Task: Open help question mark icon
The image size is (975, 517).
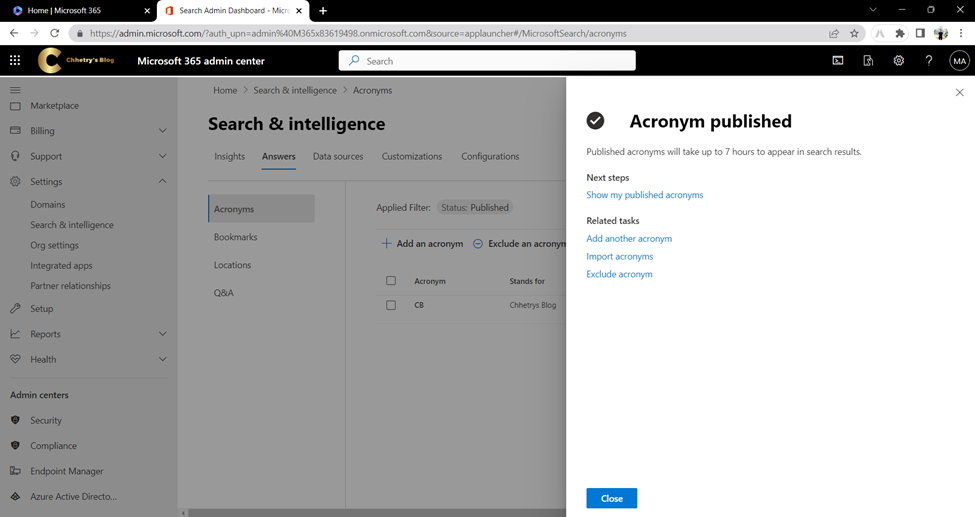Action: [x=928, y=60]
